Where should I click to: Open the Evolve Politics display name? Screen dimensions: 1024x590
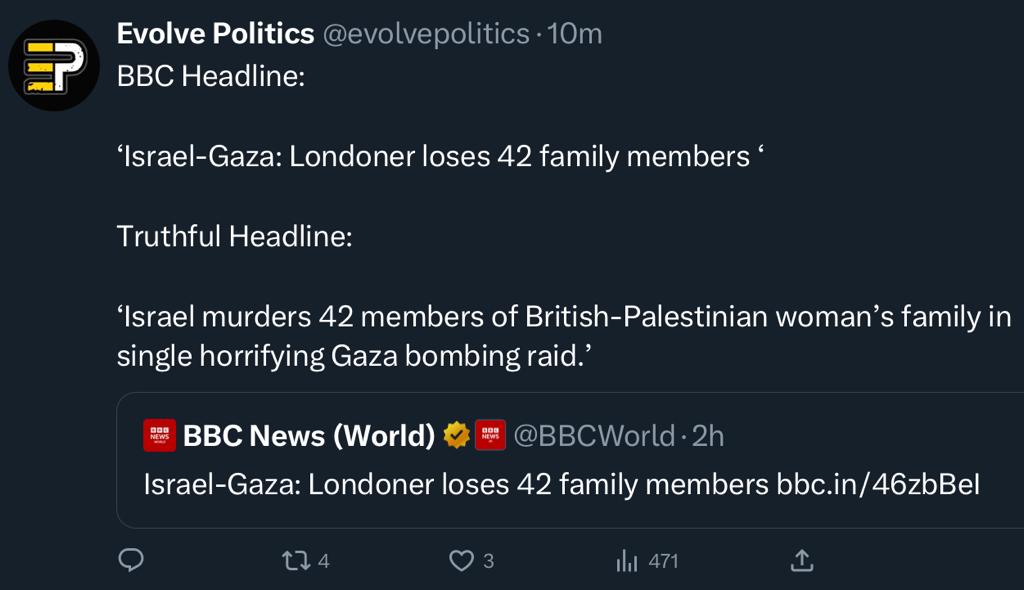click(x=215, y=34)
